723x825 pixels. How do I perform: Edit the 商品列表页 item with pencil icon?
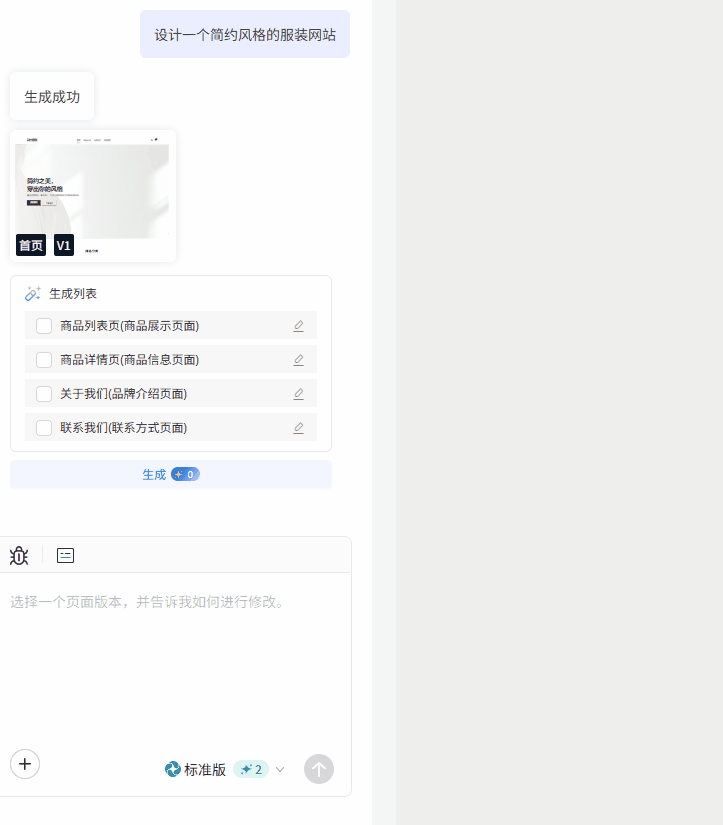298,326
